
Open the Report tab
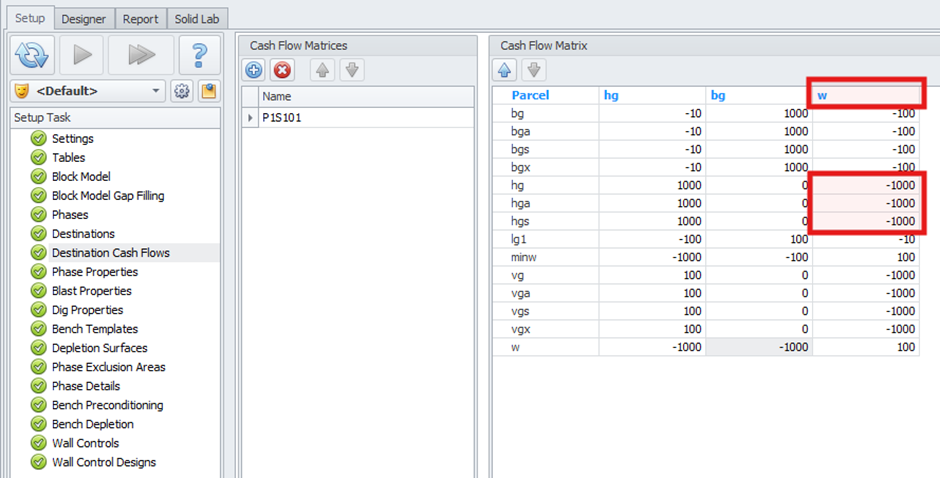click(x=139, y=19)
